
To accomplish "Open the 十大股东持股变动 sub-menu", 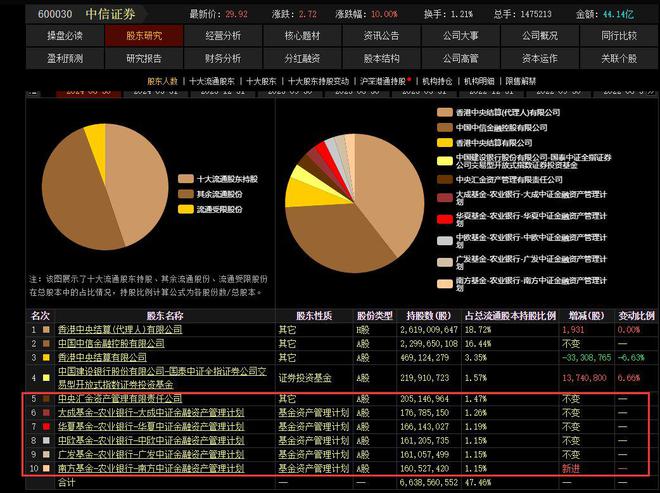I will pos(319,81).
